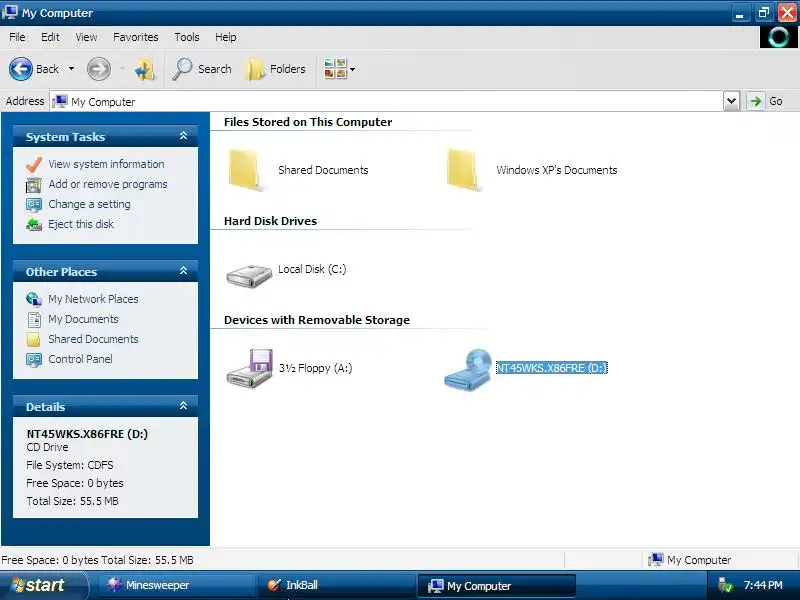Click the Add or remove programs icon
Viewport: 800px width, 600px height.
pos(34,185)
